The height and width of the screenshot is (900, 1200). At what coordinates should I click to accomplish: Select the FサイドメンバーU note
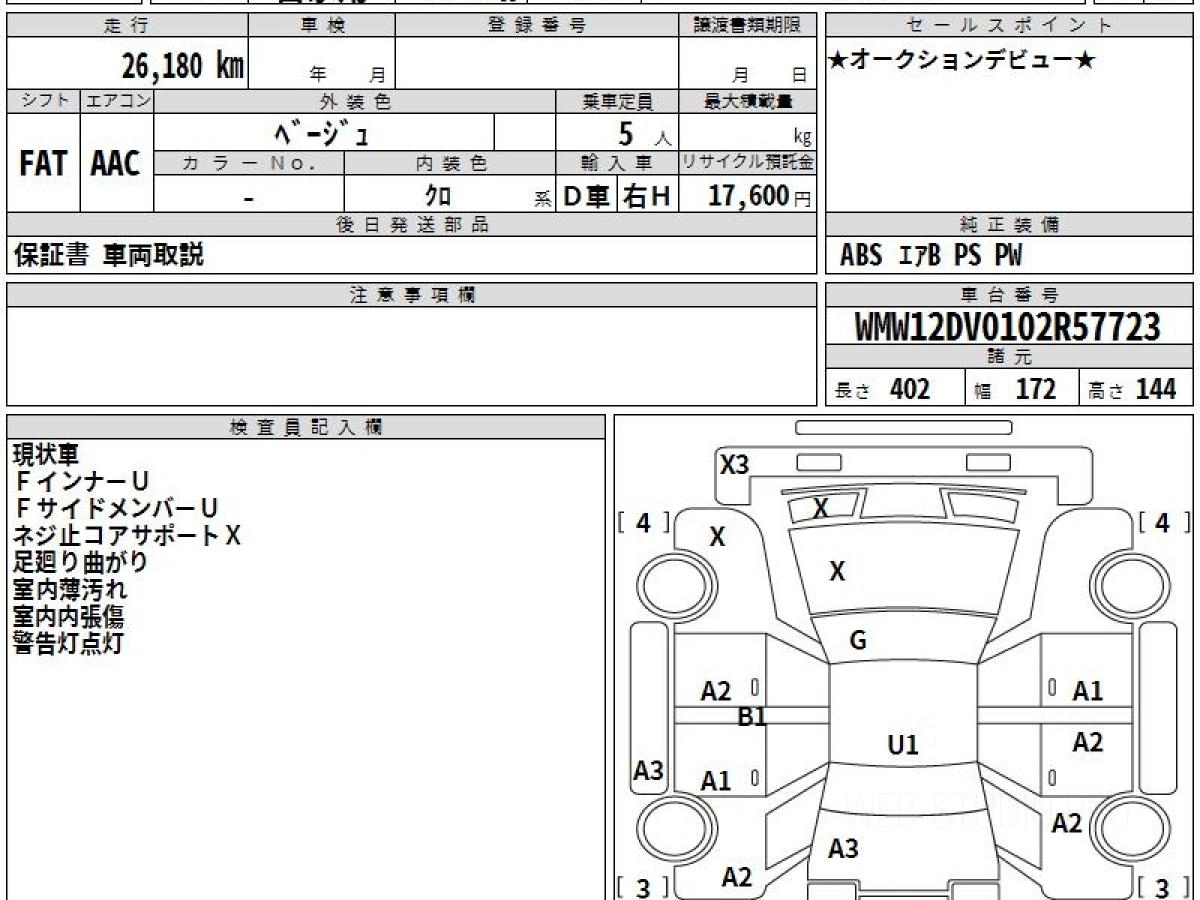click(x=116, y=509)
